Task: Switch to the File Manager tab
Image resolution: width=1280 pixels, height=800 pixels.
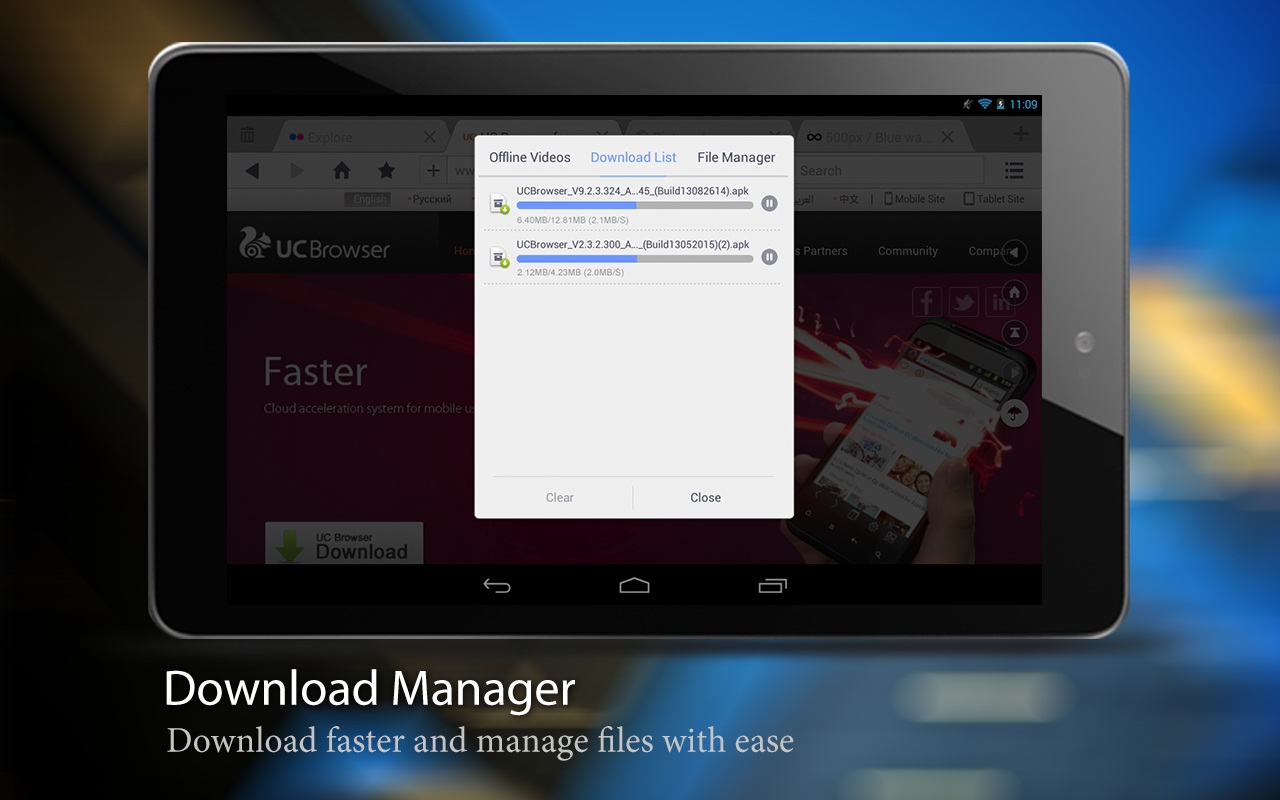Action: (736, 157)
